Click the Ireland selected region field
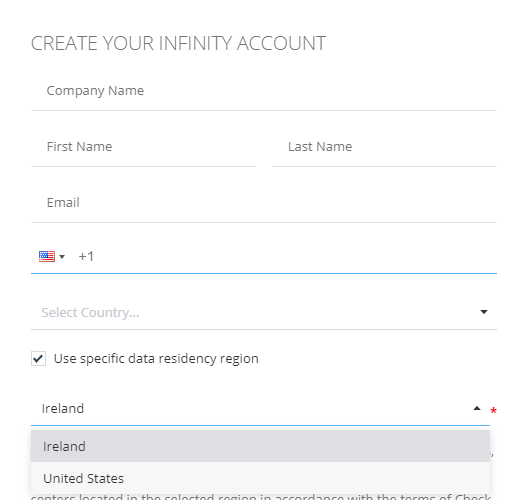Viewport: 530px width, 500px height. point(260,409)
